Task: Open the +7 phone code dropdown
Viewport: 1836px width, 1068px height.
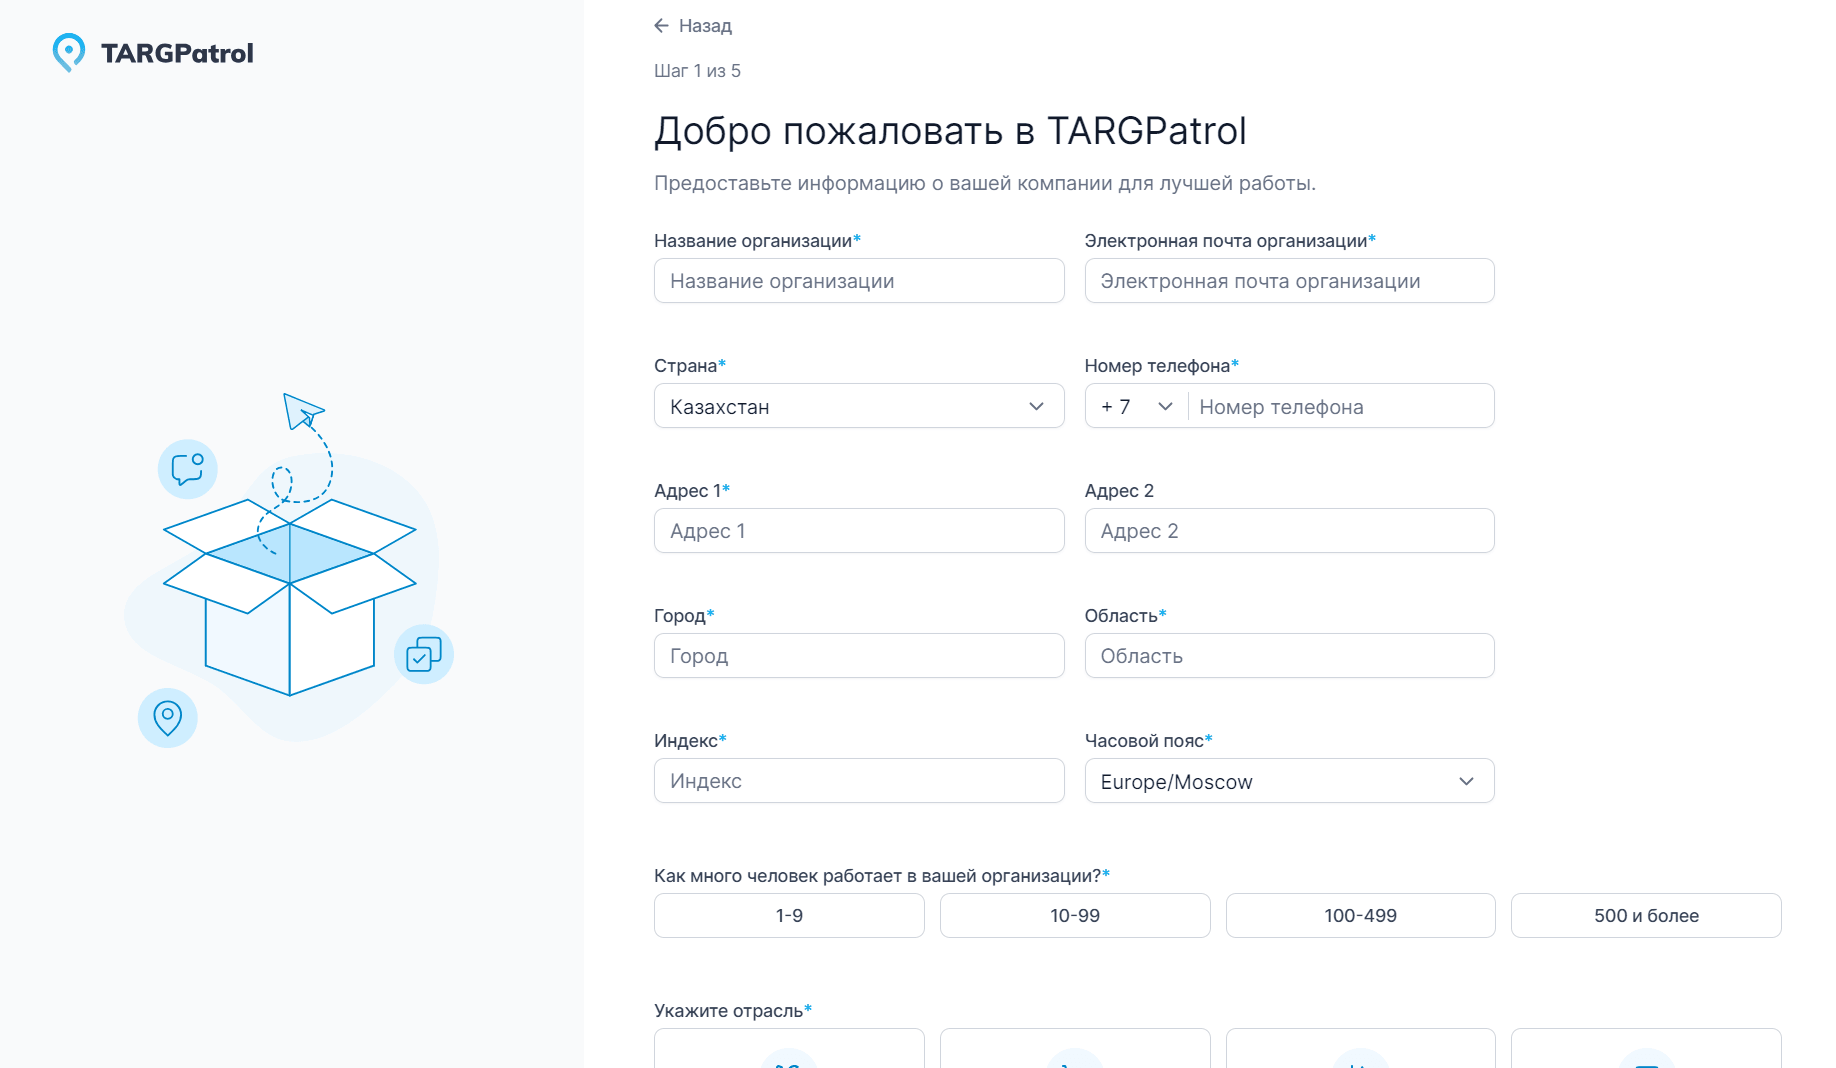Action: pyautogui.click(x=1135, y=406)
